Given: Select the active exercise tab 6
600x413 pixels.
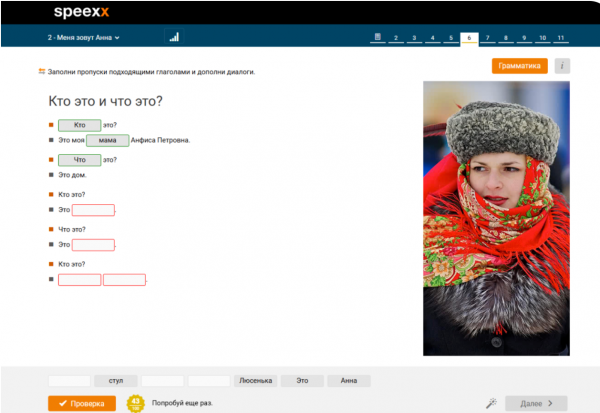Looking at the screenshot, I should tap(469, 38).
